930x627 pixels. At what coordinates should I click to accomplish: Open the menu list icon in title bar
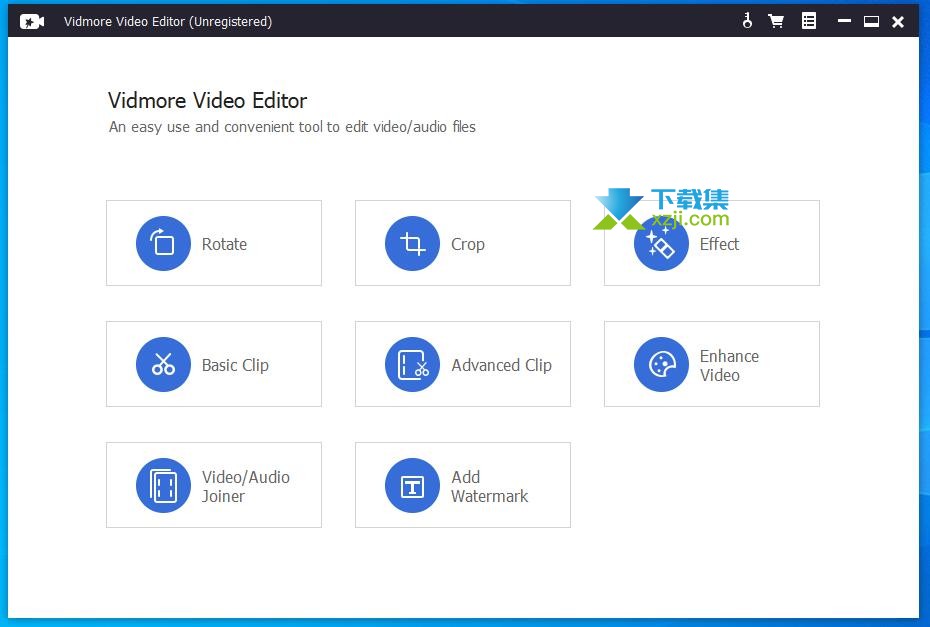coord(809,21)
